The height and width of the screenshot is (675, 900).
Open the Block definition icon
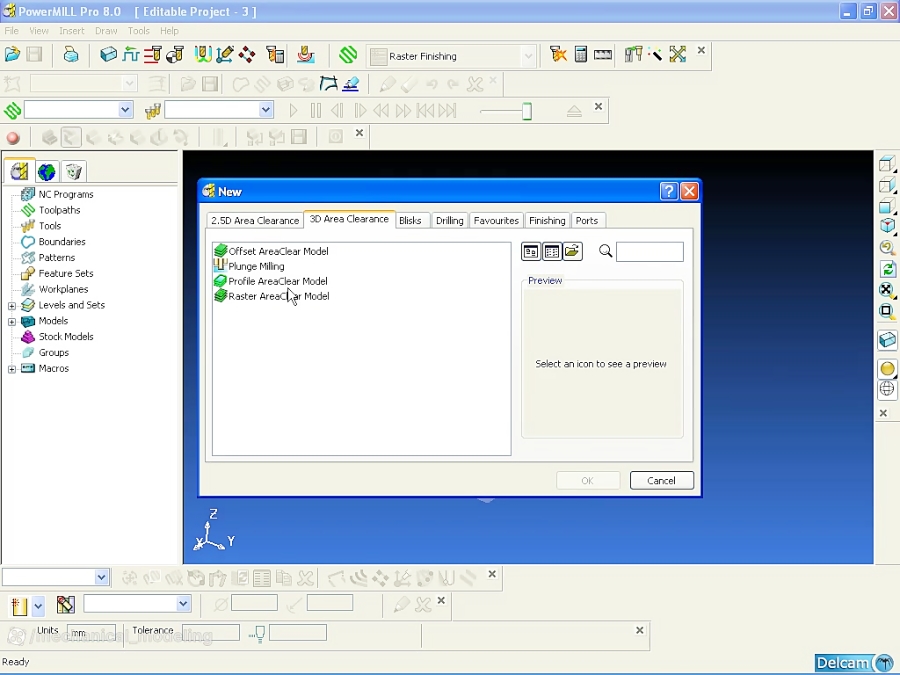click(x=108, y=55)
